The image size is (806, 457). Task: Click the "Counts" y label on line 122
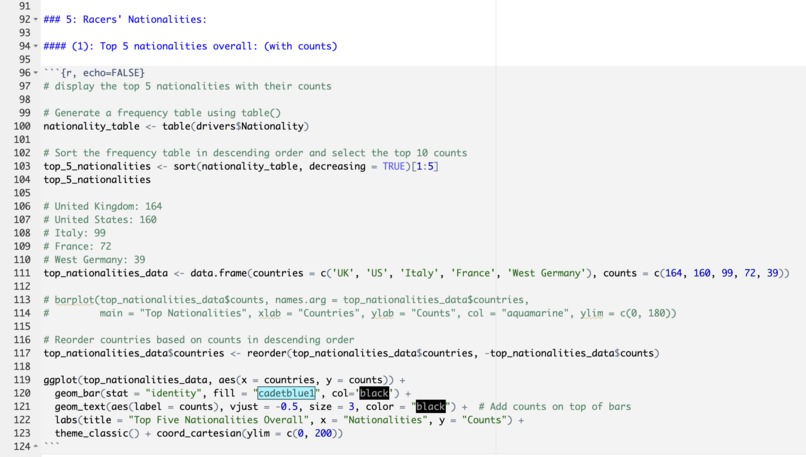click(x=482, y=421)
